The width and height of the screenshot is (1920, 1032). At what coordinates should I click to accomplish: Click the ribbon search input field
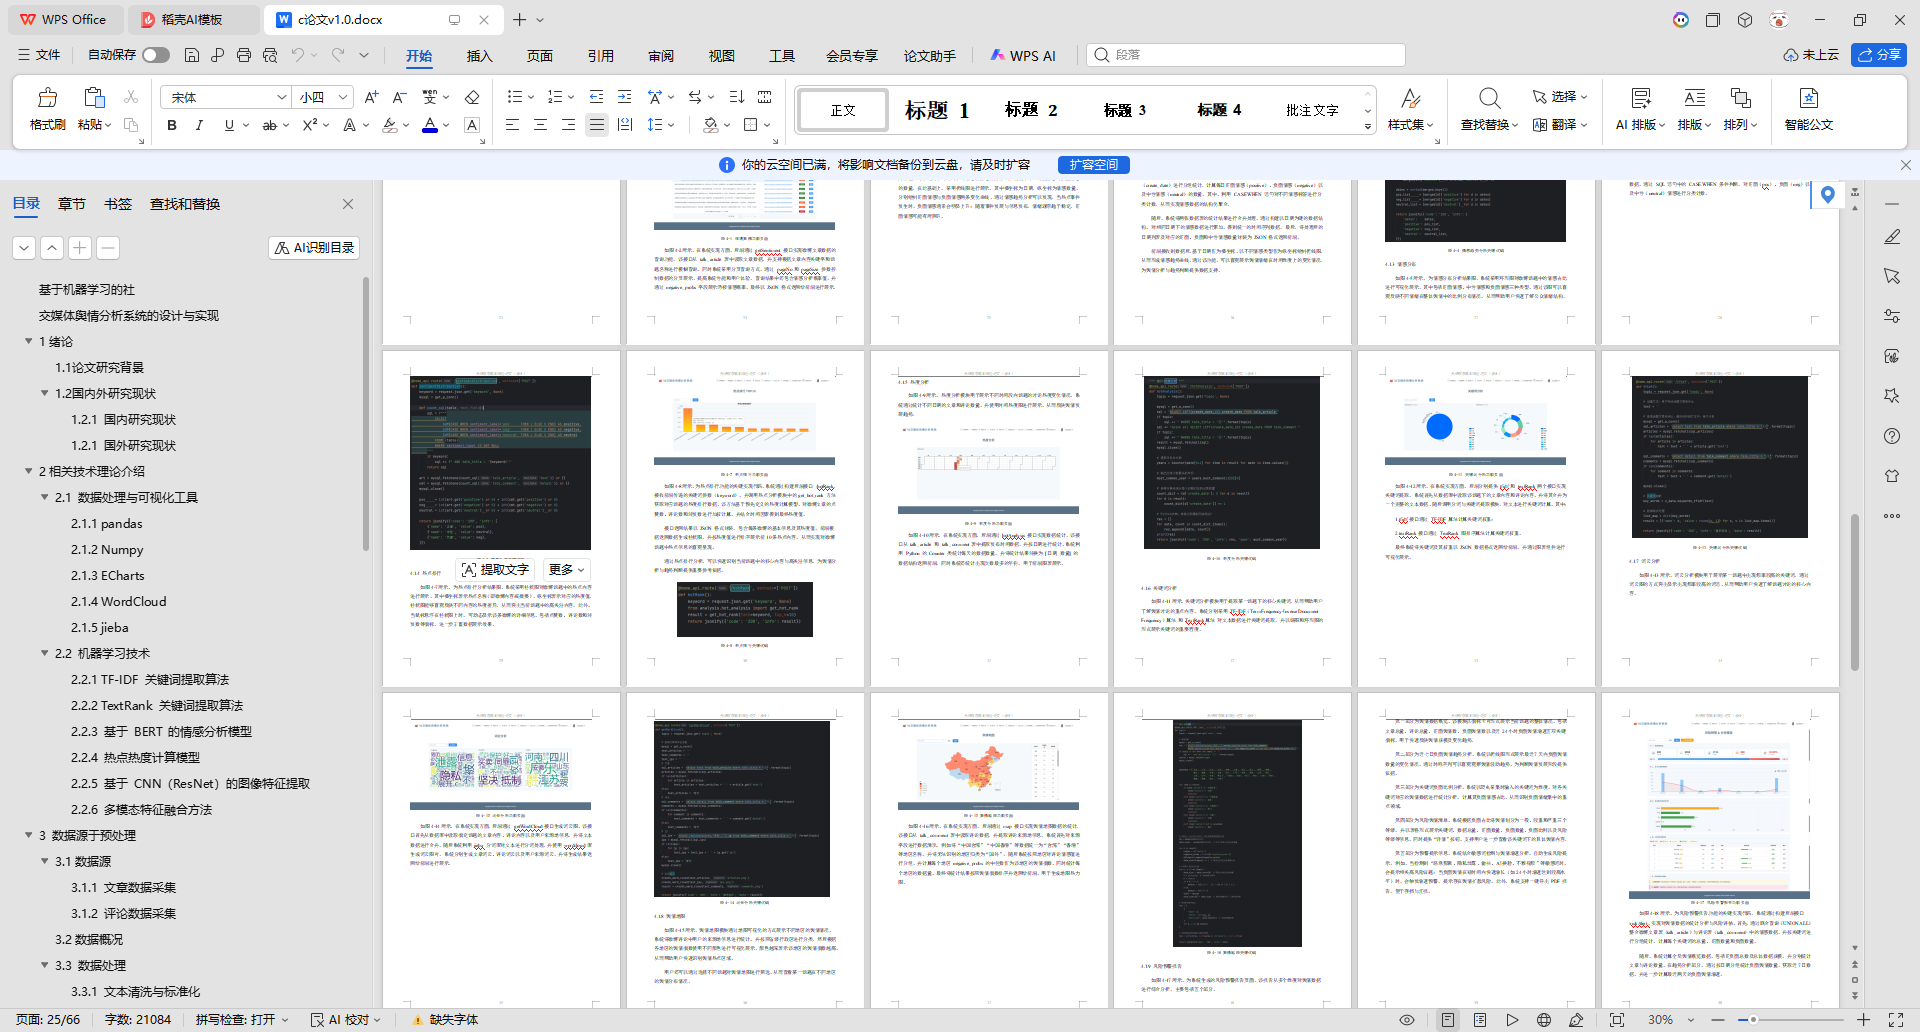[x=1246, y=55]
